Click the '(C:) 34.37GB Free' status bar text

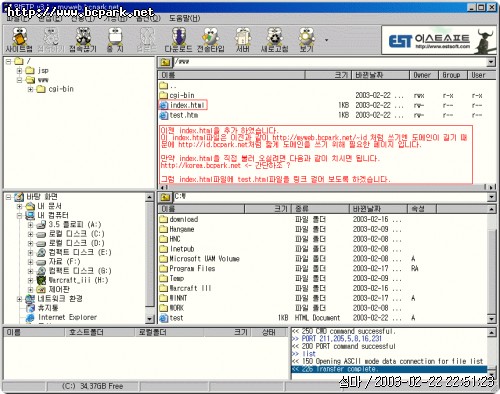click(x=92, y=386)
